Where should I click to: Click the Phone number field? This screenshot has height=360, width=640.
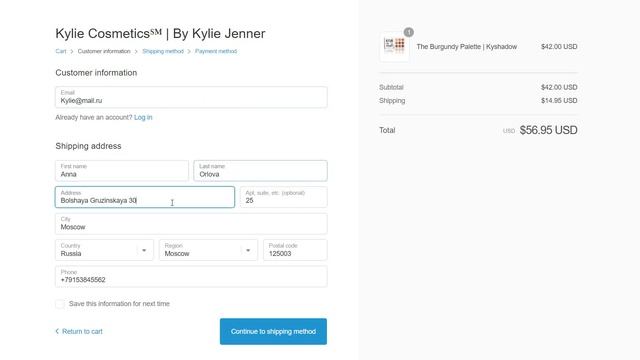[x=191, y=277]
